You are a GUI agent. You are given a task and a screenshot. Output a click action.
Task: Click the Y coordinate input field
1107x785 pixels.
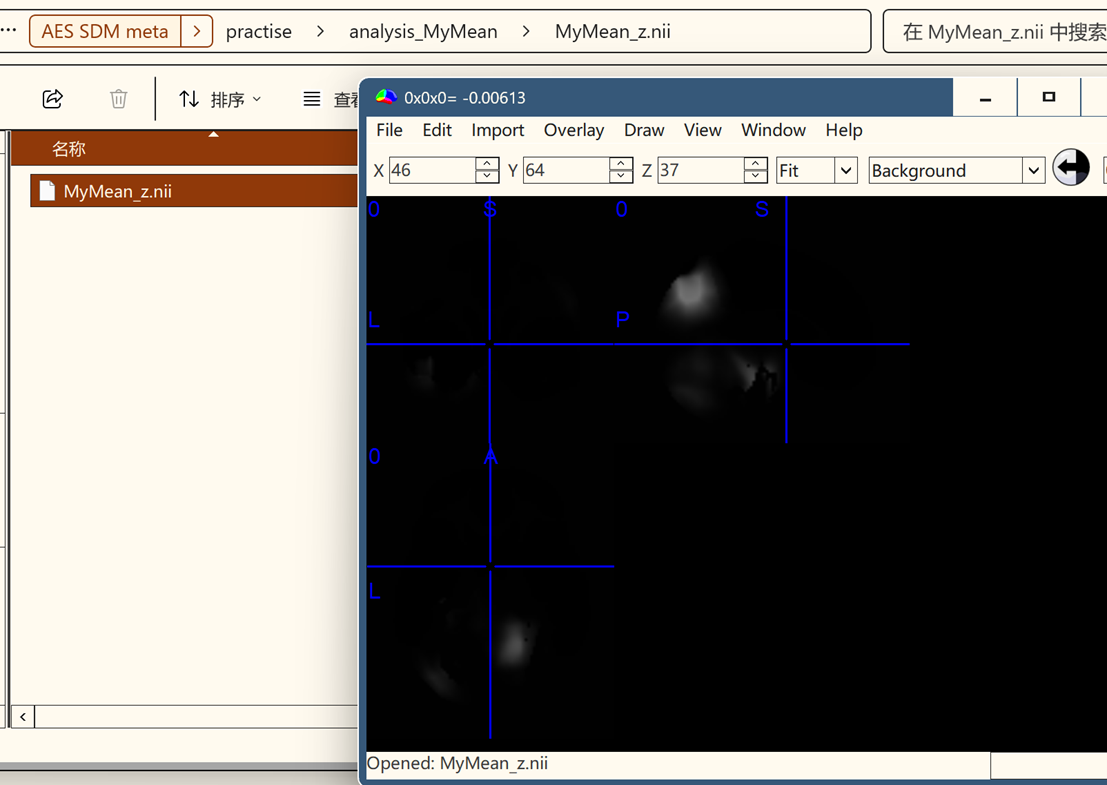coord(565,171)
